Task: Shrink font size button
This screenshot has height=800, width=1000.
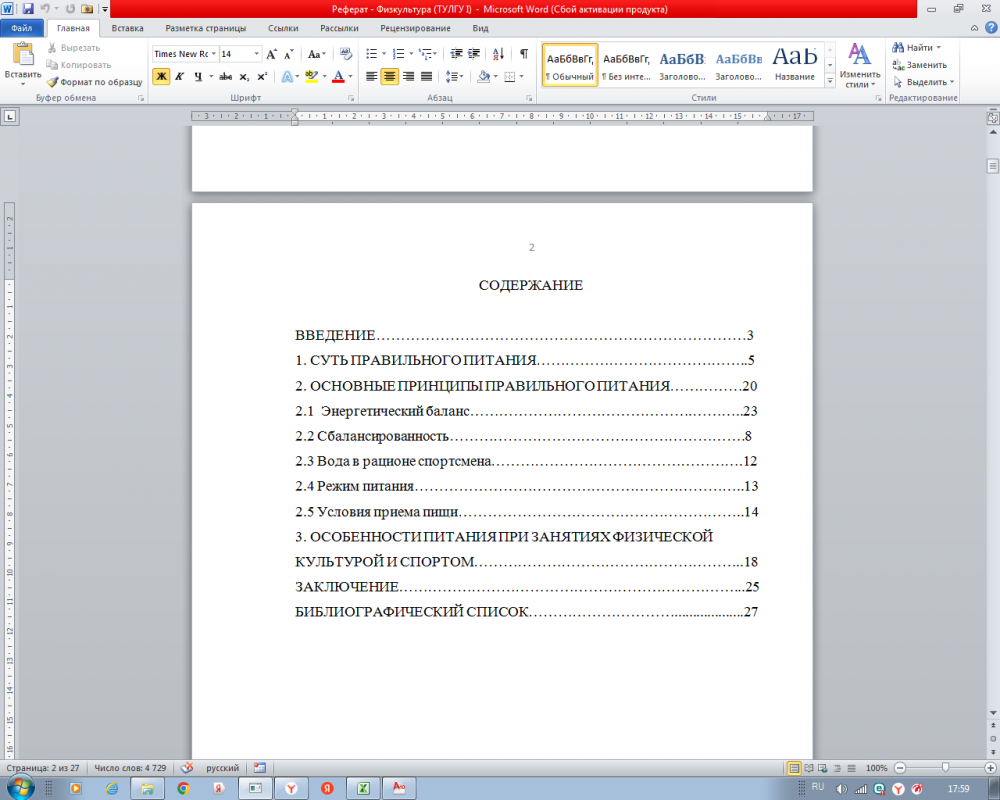Action: [x=289, y=54]
